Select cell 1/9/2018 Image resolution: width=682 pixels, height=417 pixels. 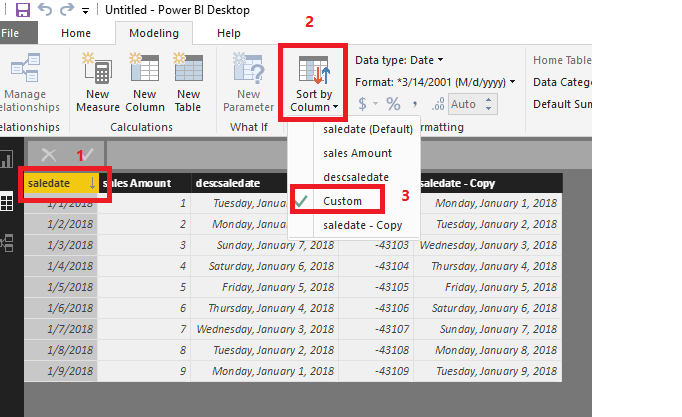(61, 371)
